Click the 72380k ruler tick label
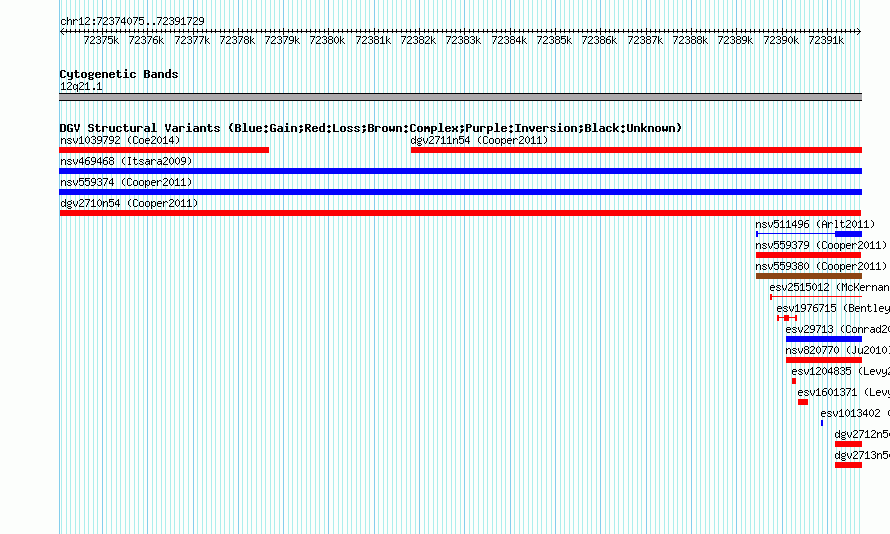 pyautogui.click(x=327, y=40)
